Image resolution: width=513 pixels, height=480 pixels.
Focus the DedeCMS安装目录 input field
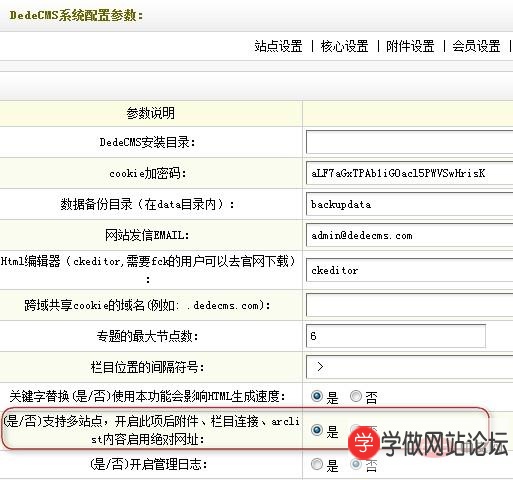tap(409, 142)
